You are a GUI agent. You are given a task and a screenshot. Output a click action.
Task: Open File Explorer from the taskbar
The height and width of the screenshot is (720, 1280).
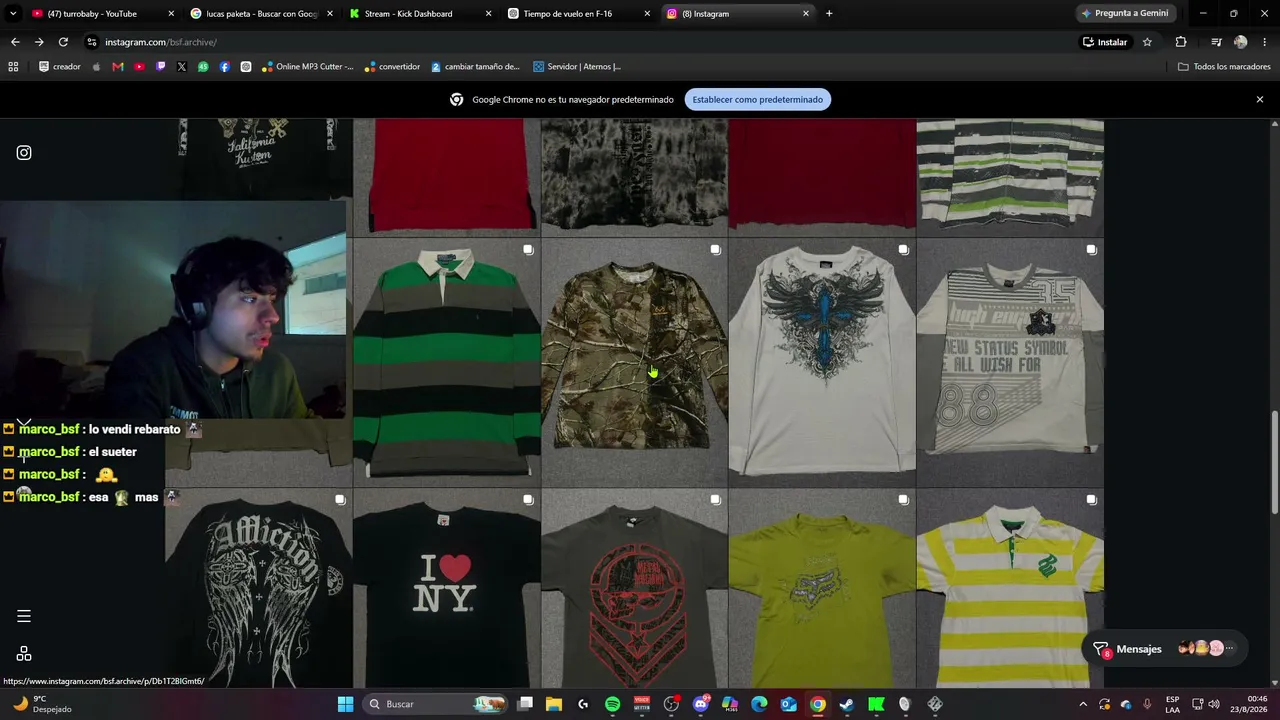554,704
